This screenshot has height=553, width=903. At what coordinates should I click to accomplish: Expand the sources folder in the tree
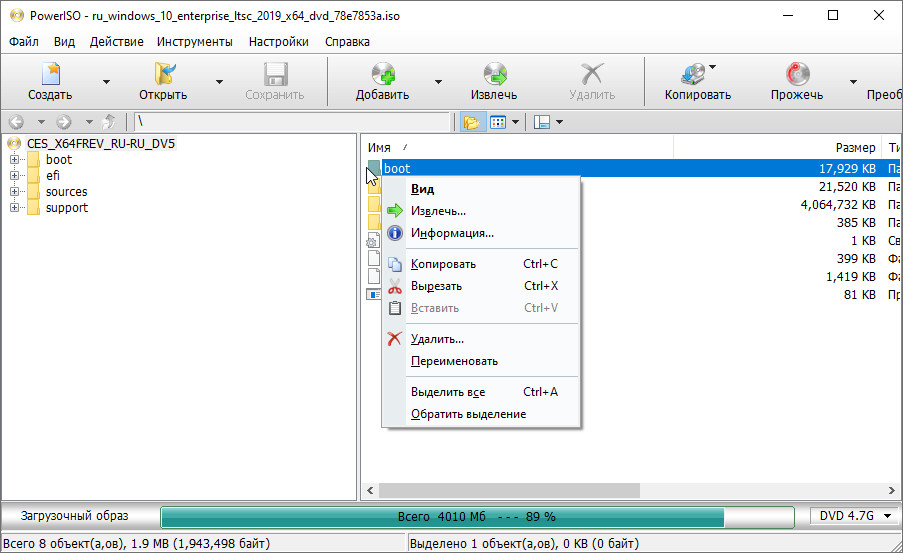[x=15, y=192]
